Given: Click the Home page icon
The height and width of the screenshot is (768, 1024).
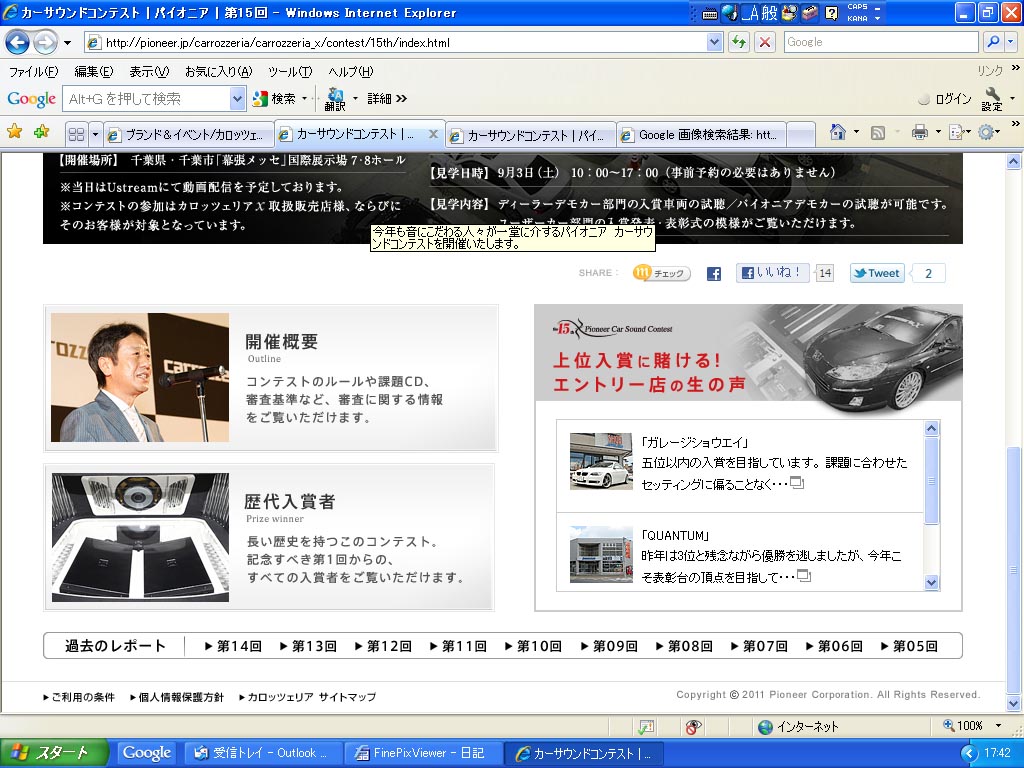Looking at the screenshot, I should click(x=837, y=133).
